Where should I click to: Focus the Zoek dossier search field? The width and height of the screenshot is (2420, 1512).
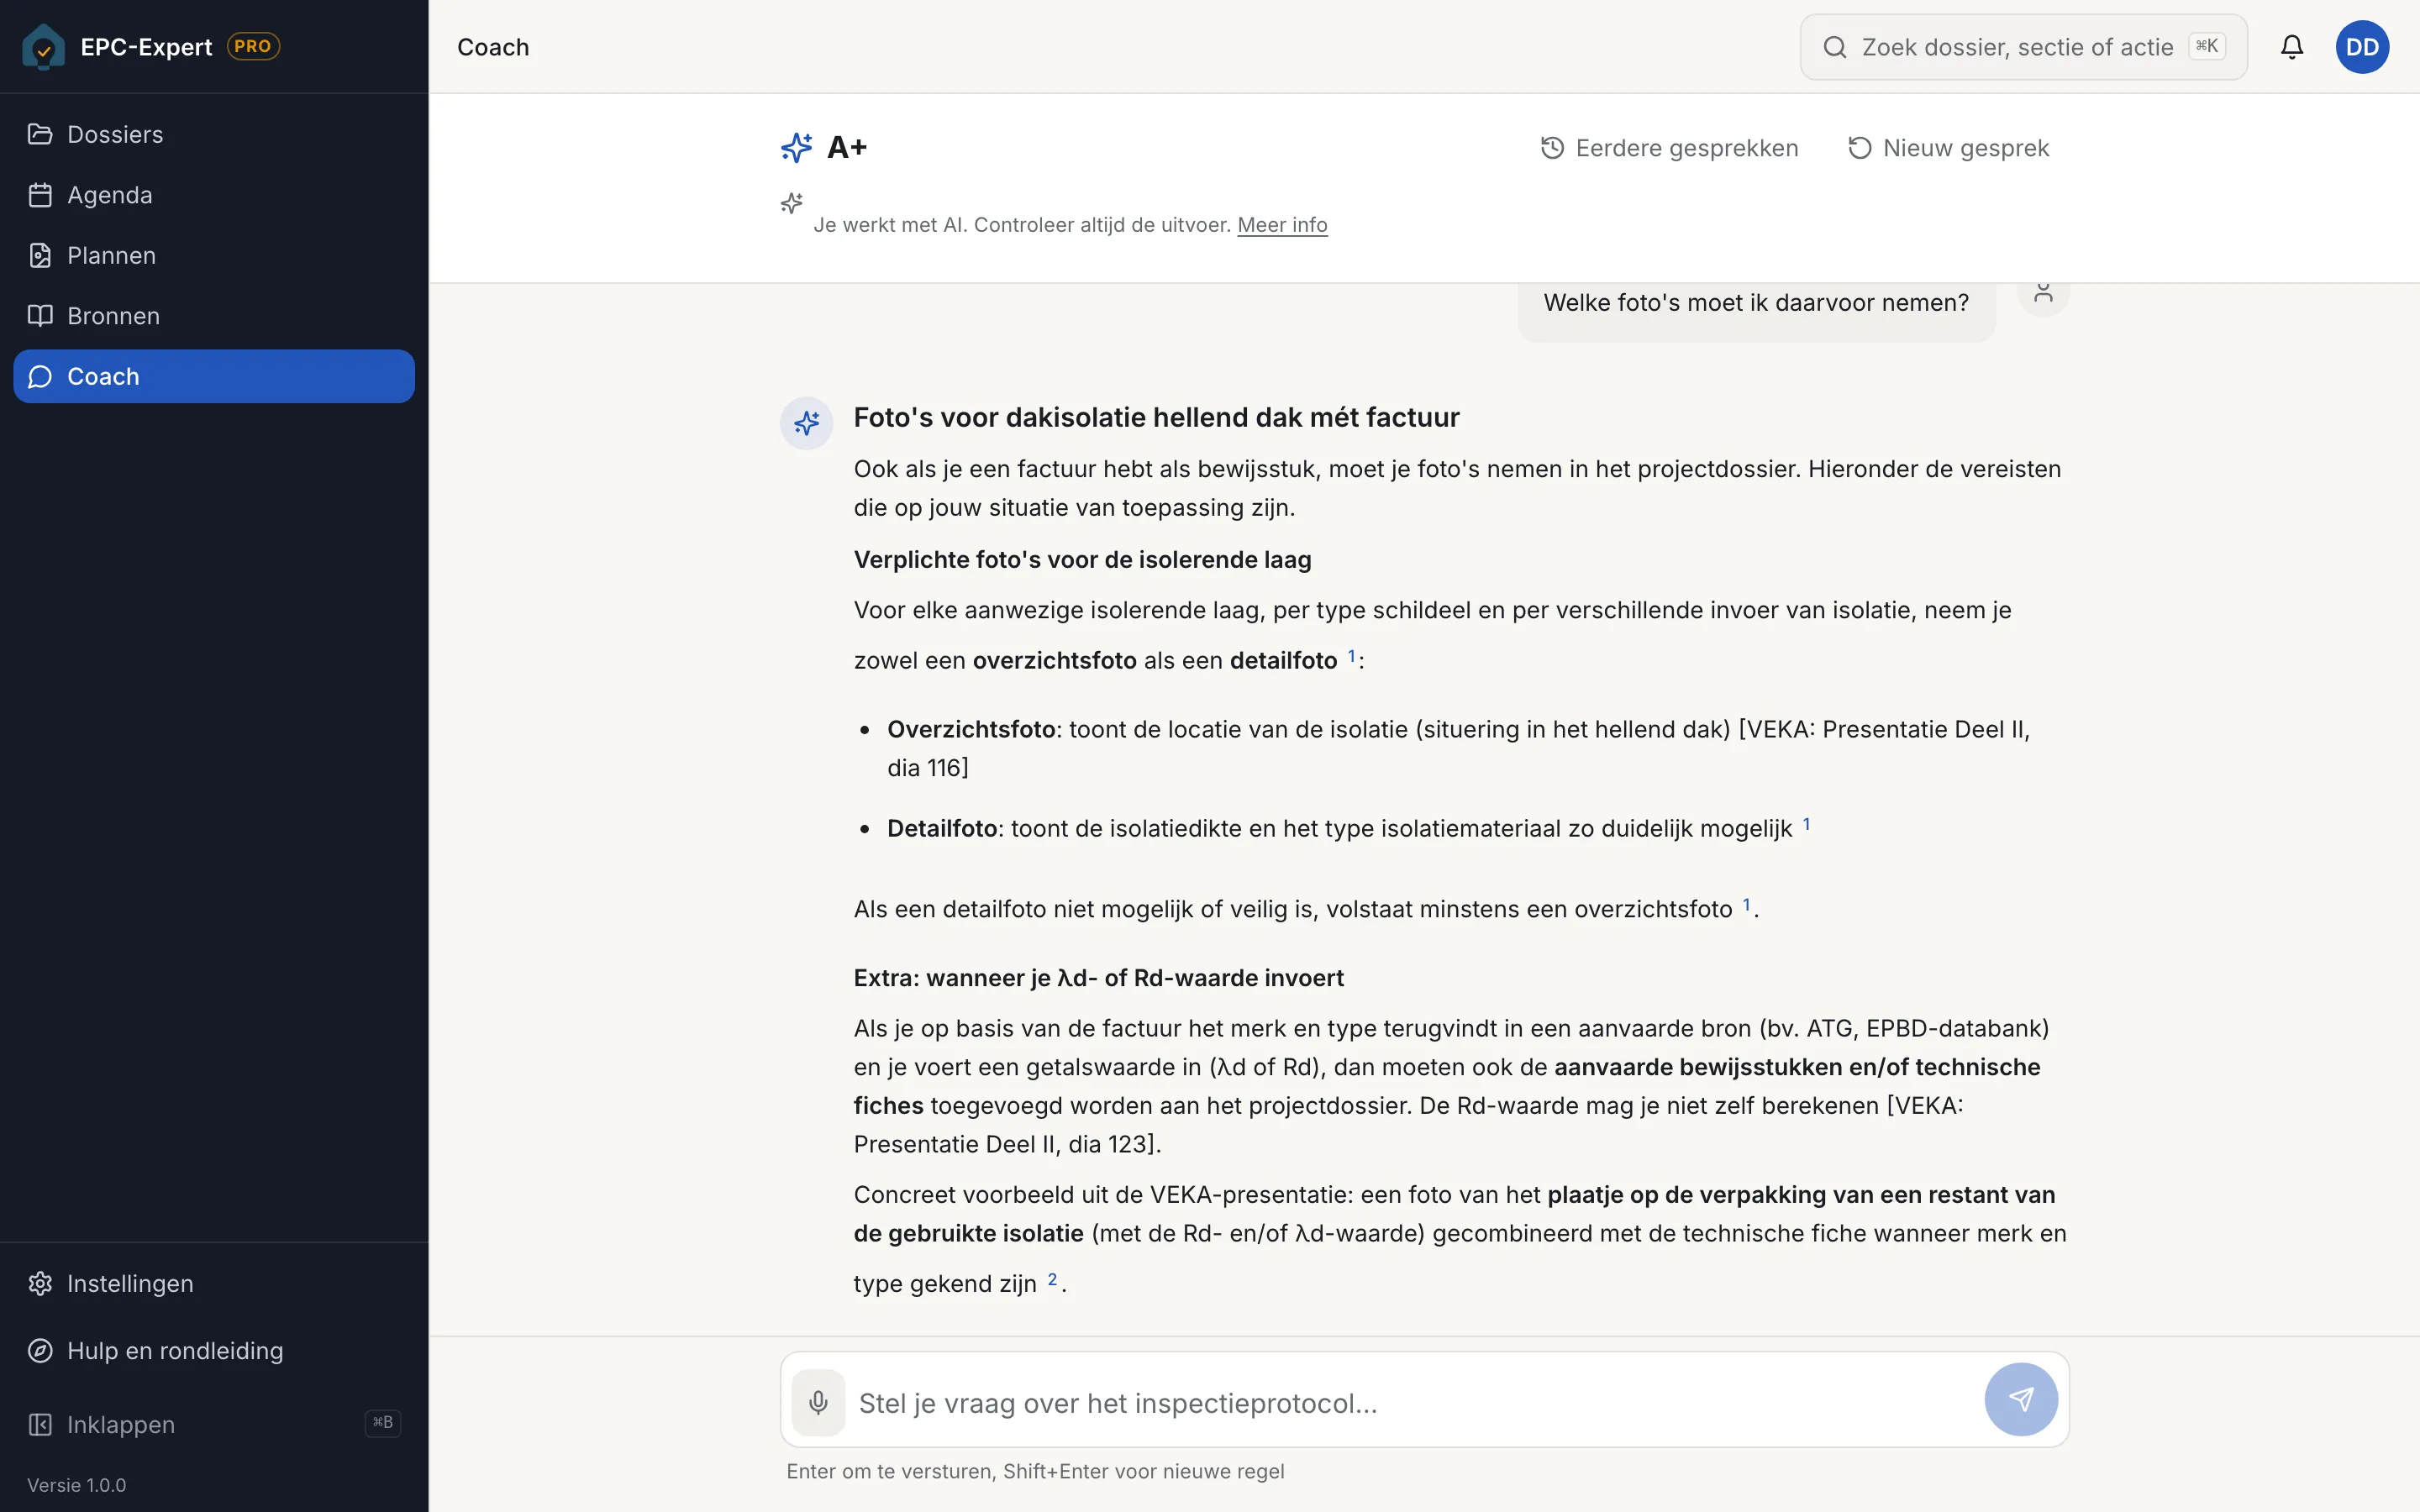pos(2023,47)
